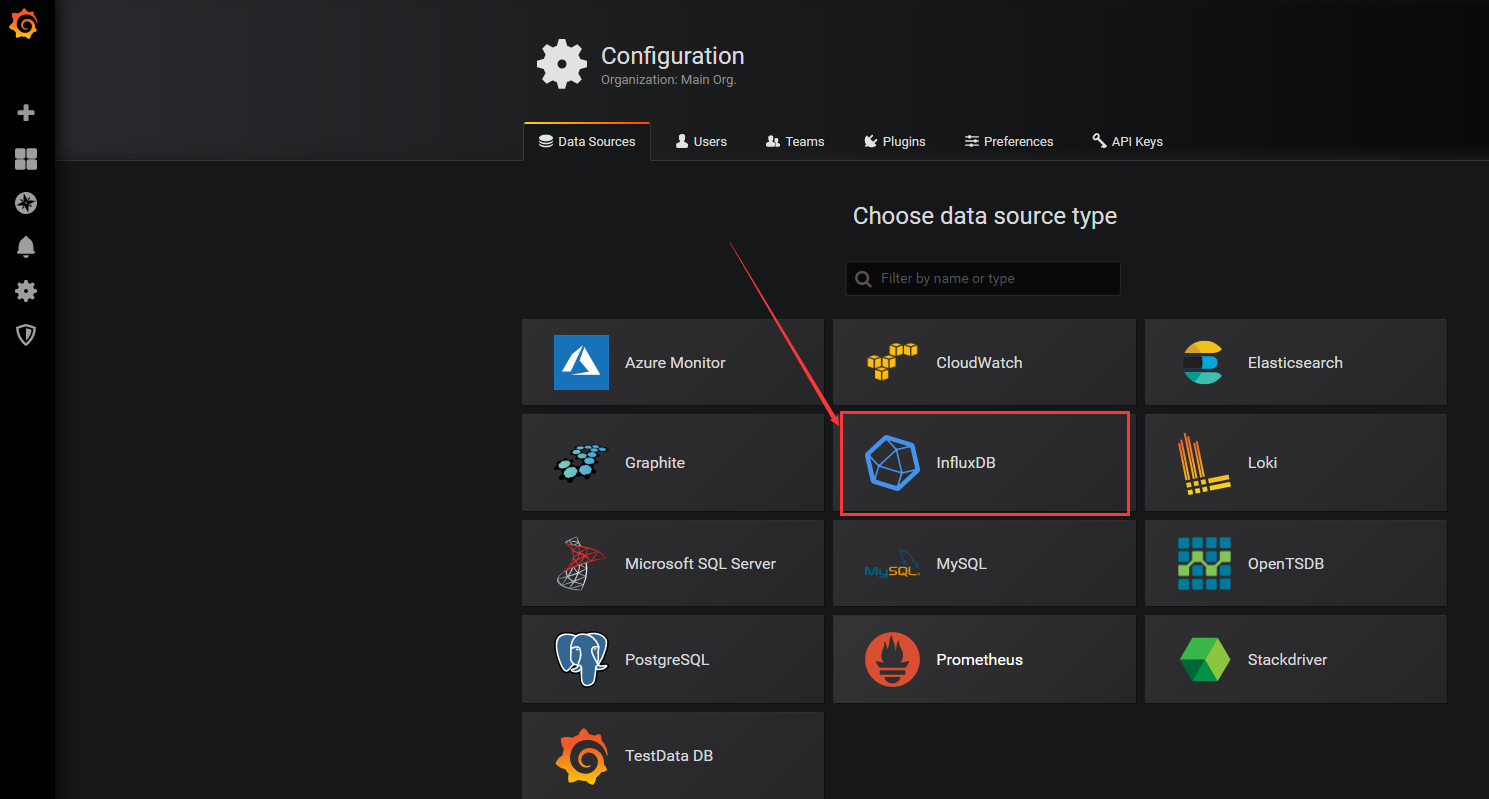Viewport: 1489px width, 799px height.
Task: Select the Prometheus label
Action: click(979, 660)
